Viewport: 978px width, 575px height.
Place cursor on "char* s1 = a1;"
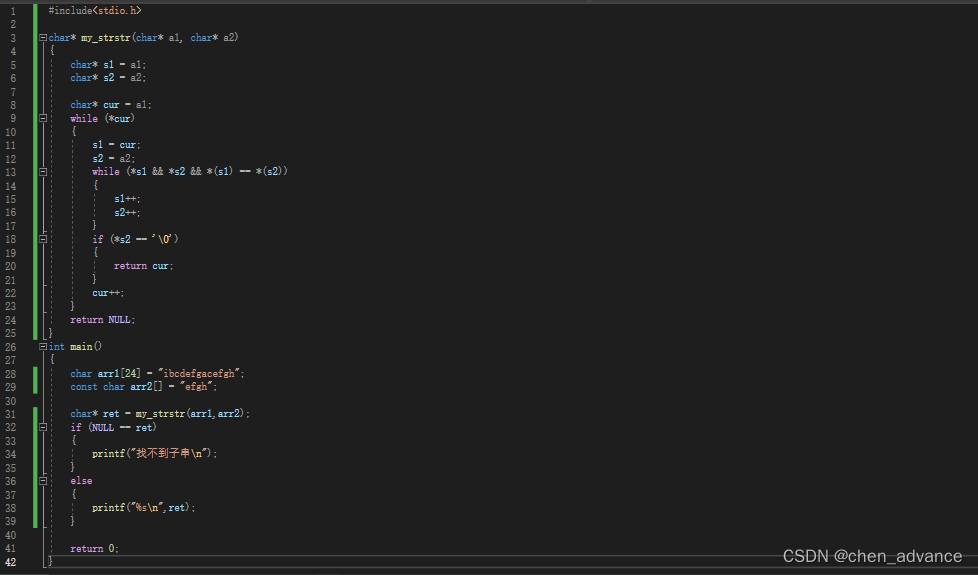pyautogui.click(x=108, y=64)
